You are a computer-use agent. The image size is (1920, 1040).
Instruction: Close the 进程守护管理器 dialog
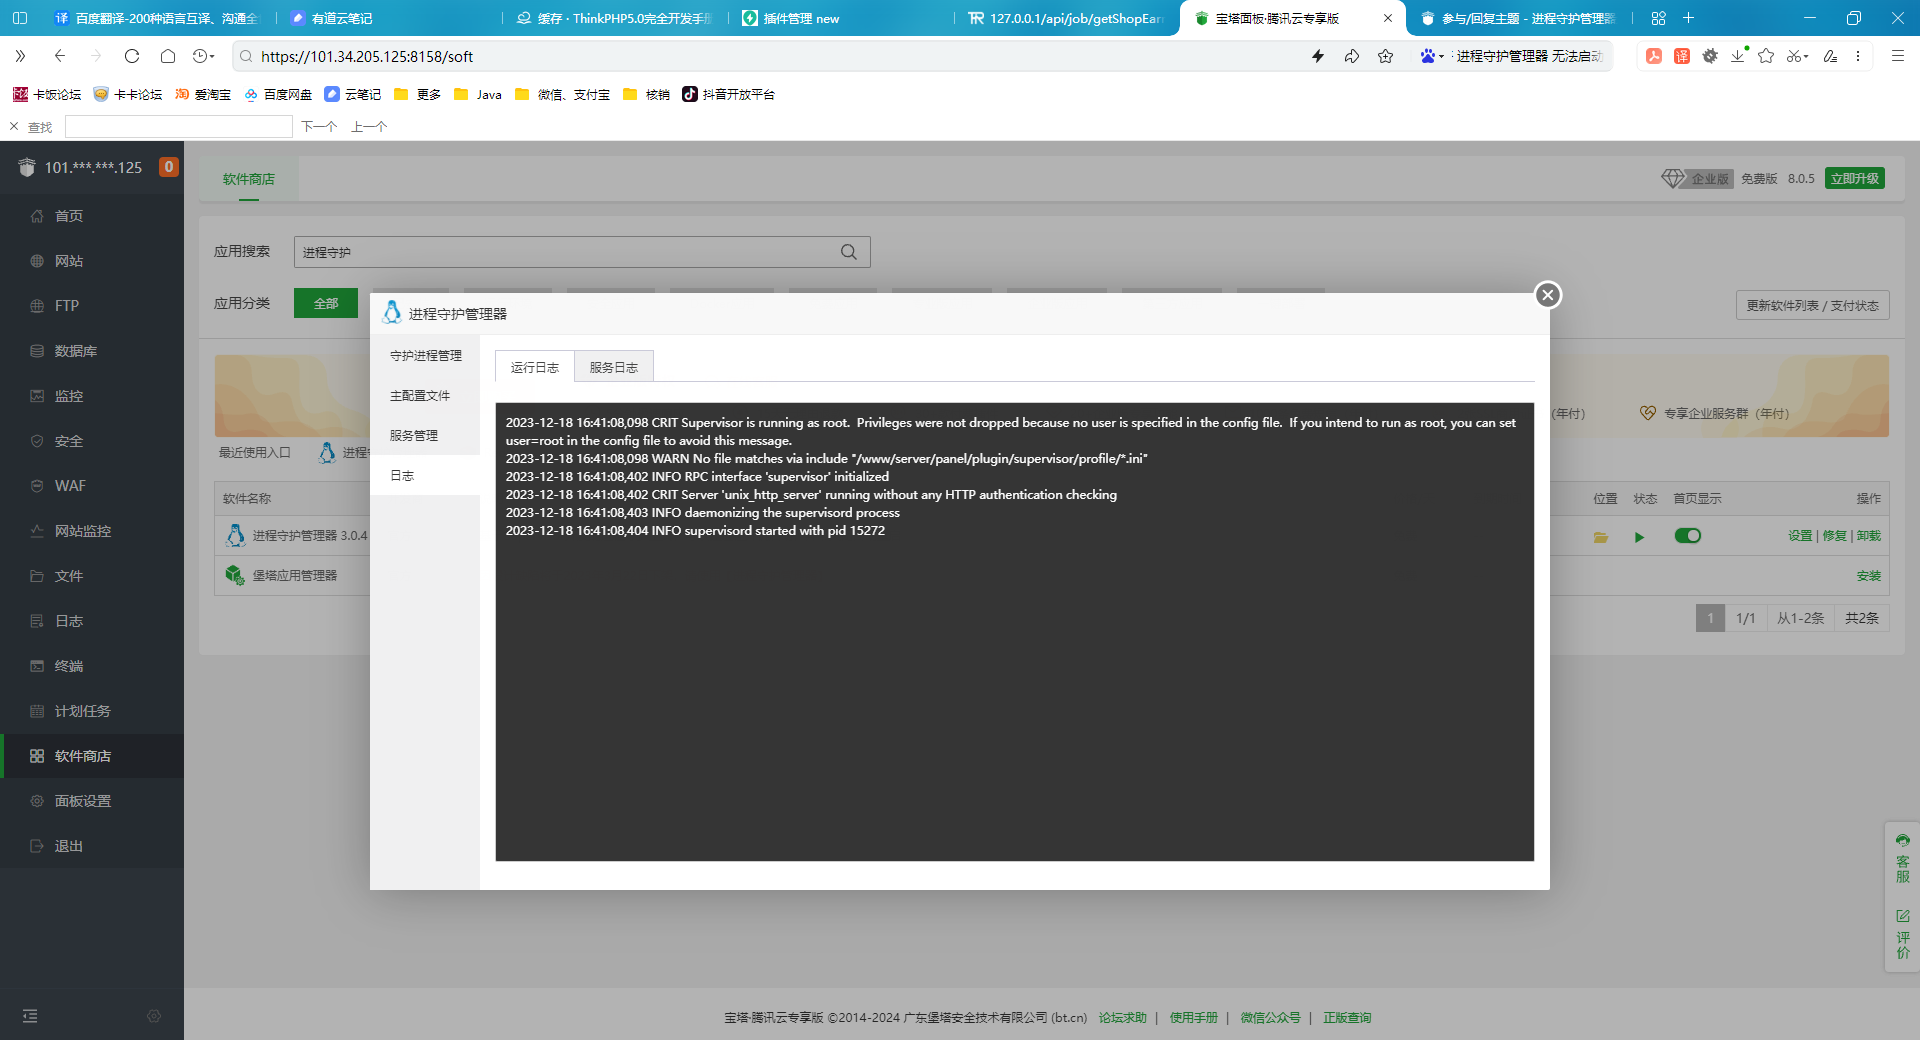[x=1548, y=295]
